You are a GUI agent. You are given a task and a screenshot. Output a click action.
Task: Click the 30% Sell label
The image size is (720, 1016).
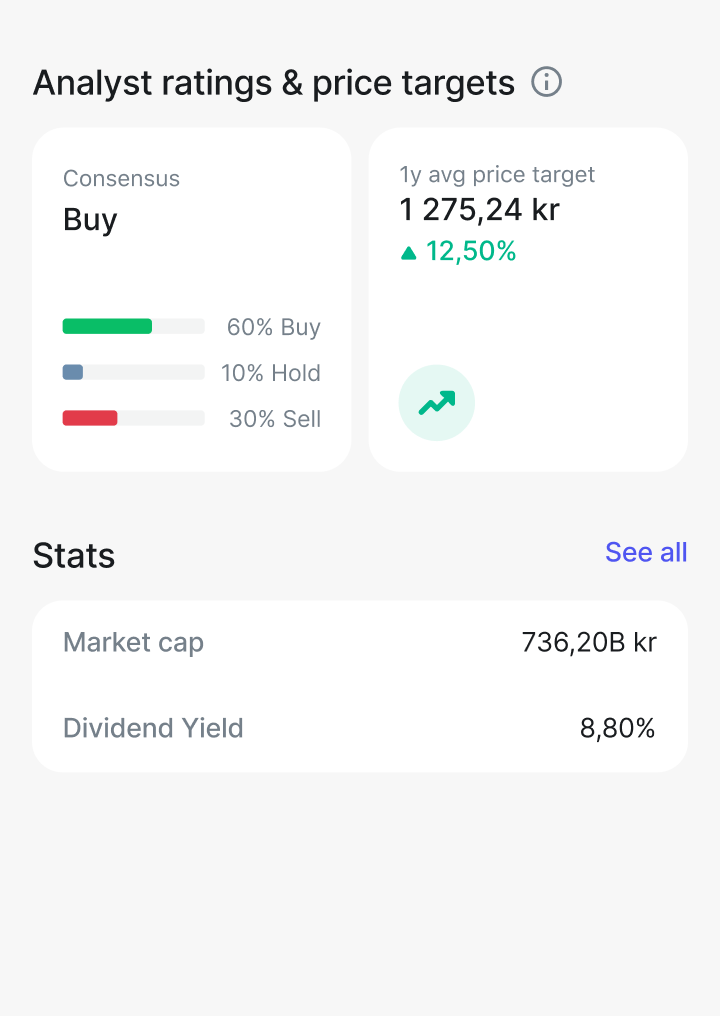click(275, 419)
